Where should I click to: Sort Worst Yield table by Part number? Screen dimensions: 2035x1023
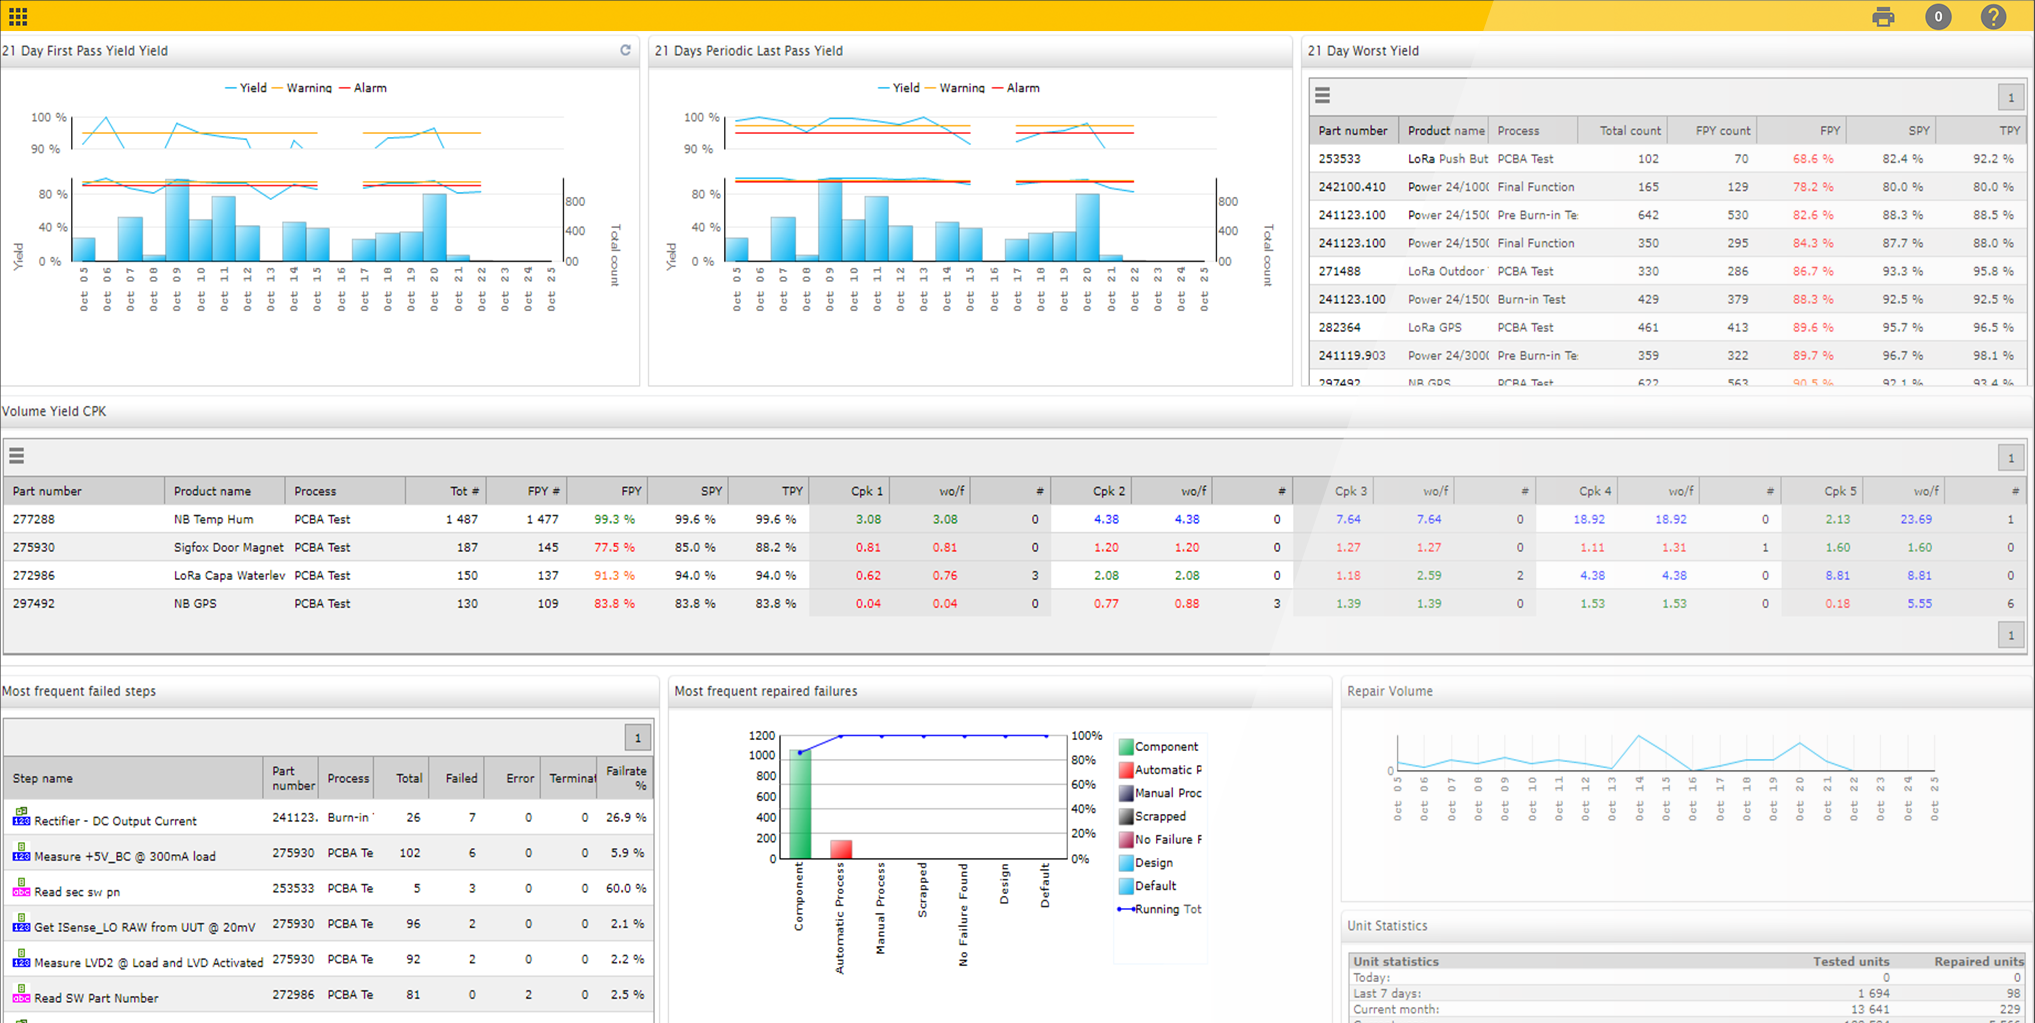coord(1352,131)
